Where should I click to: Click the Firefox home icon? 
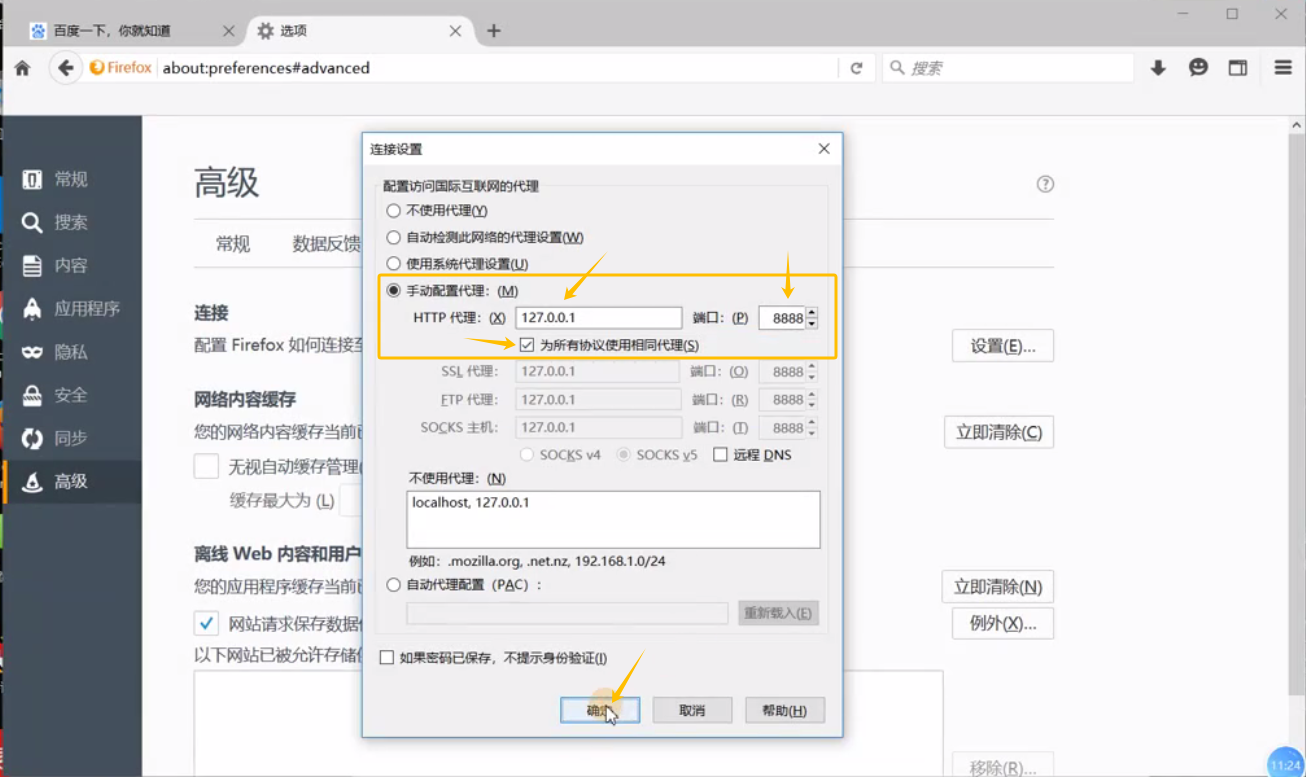pyautogui.click(x=22, y=68)
